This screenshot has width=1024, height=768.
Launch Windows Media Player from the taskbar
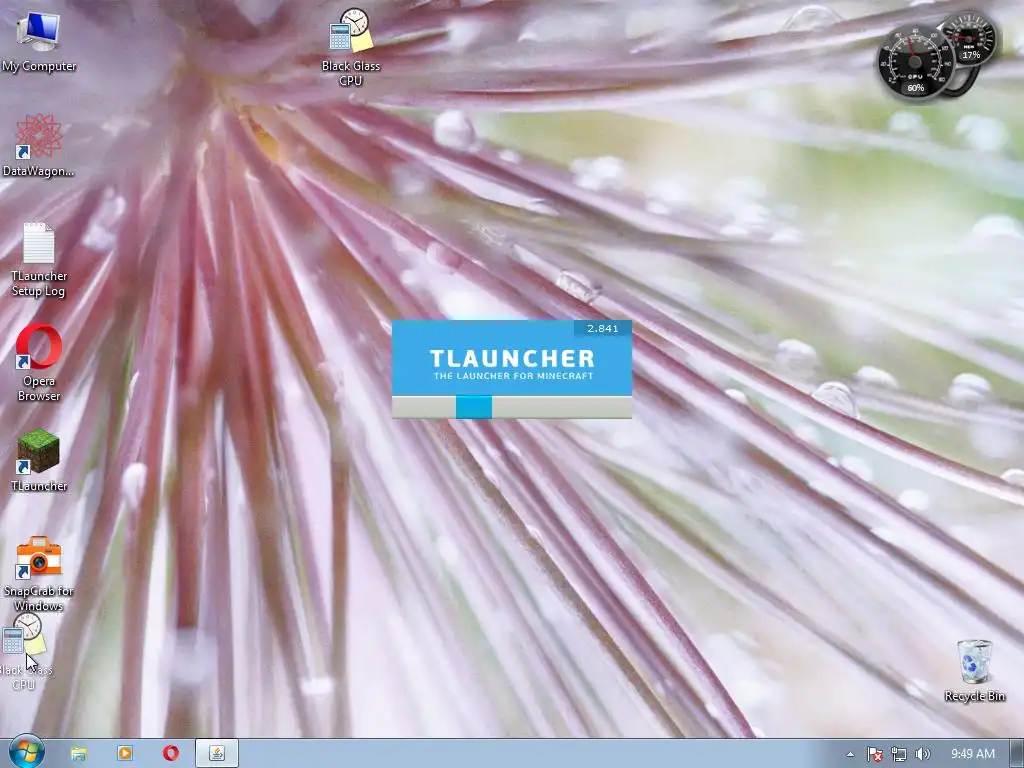pos(124,754)
